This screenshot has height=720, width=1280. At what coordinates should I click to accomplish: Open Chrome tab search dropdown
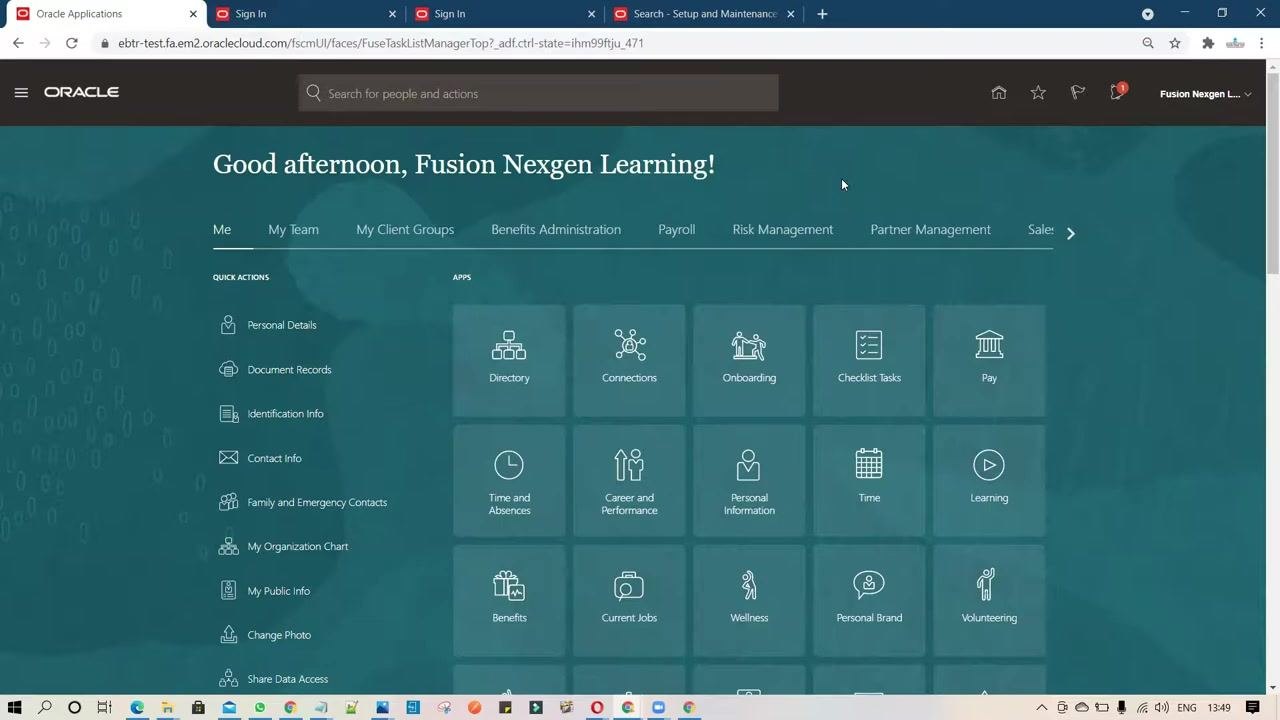(x=1148, y=14)
